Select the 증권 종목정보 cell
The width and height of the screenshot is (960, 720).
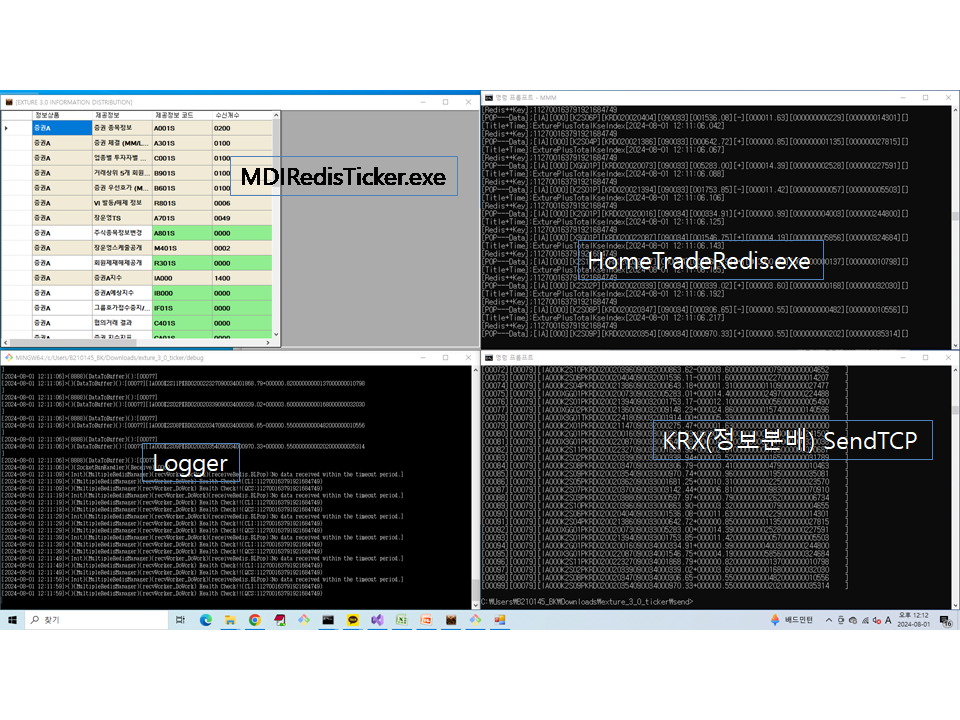pyautogui.click(x=122, y=128)
